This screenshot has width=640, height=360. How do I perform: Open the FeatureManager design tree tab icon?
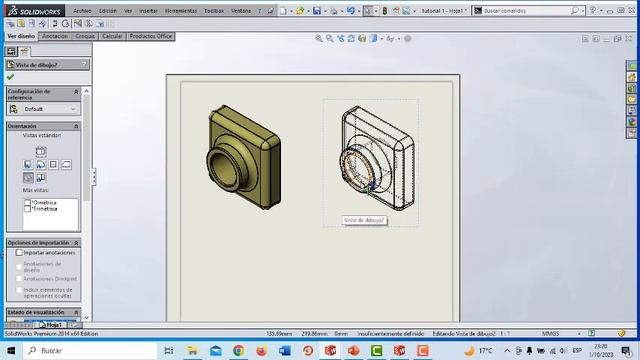pyautogui.click(x=11, y=51)
